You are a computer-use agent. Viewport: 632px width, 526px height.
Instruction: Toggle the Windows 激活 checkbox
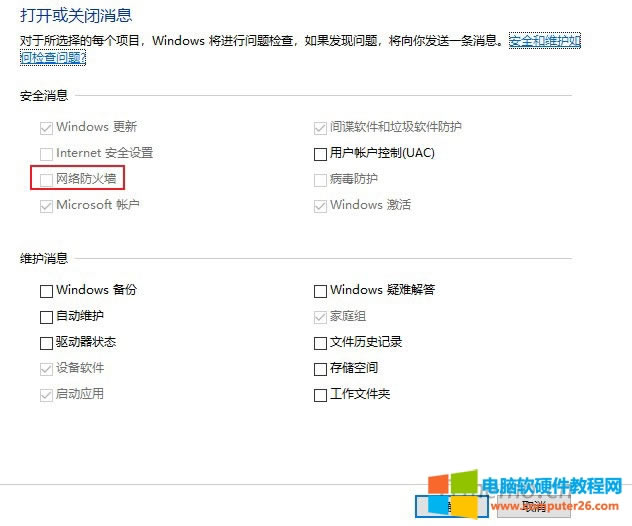tap(320, 206)
